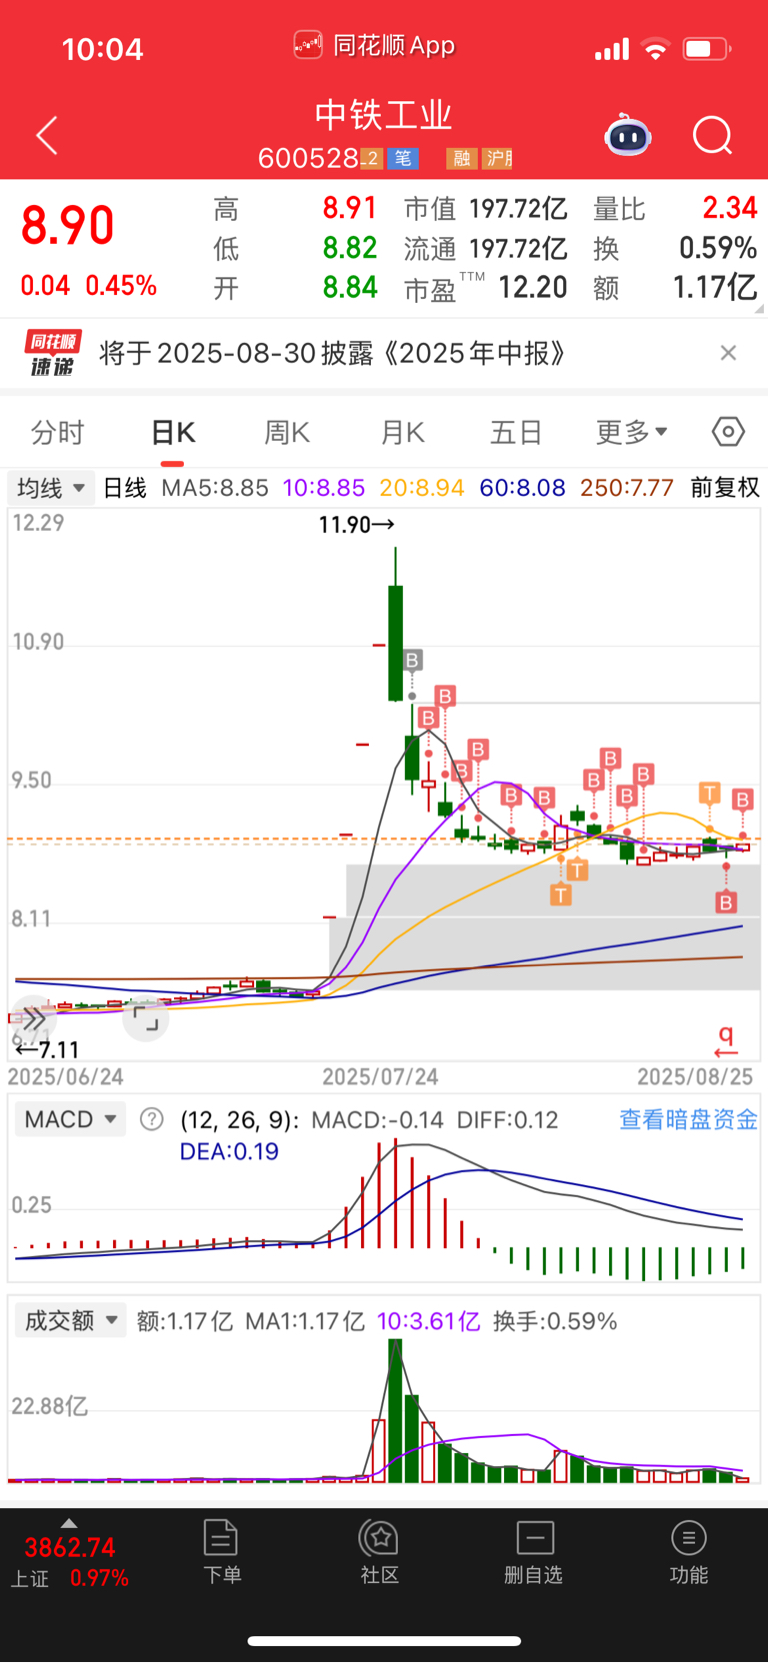Select the 日K daily chart tab
This screenshot has width=768, height=1663.
pyautogui.click(x=173, y=432)
